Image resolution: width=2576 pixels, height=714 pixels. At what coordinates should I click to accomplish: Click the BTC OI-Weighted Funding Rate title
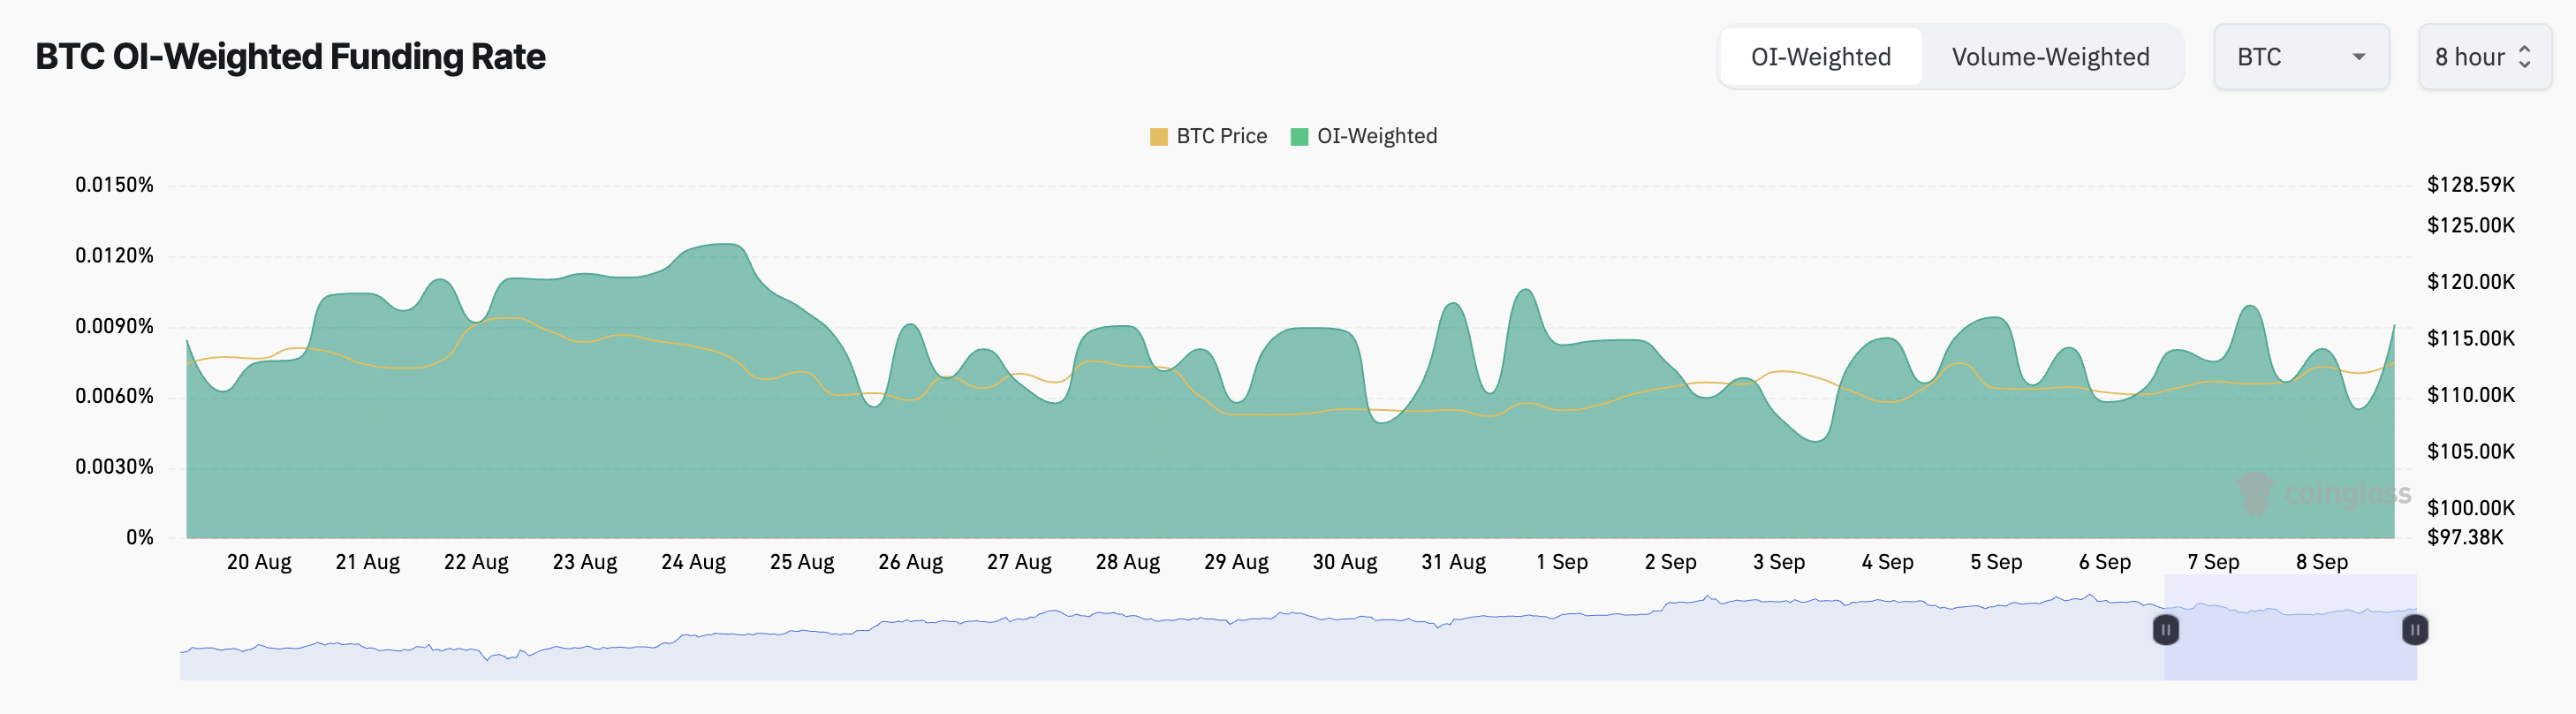click(x=290, y=57)
